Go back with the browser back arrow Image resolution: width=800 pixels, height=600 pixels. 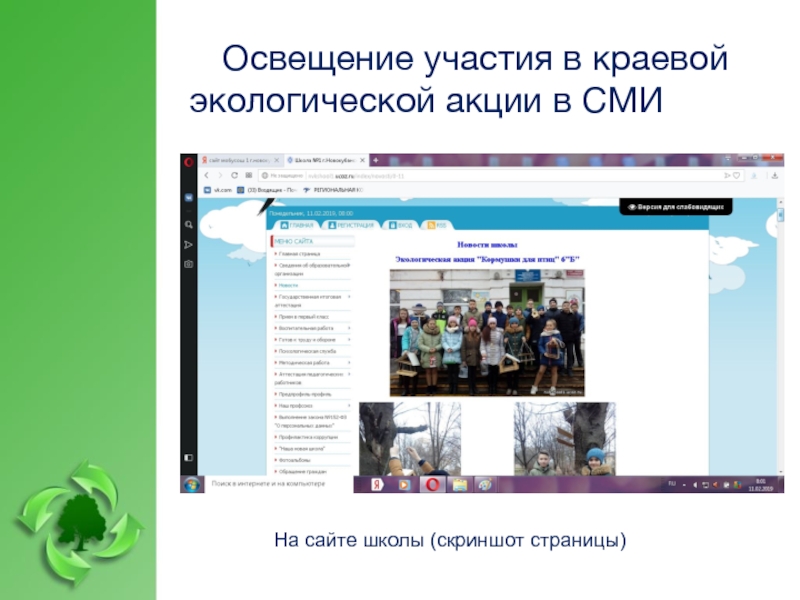tap(207, 176)
